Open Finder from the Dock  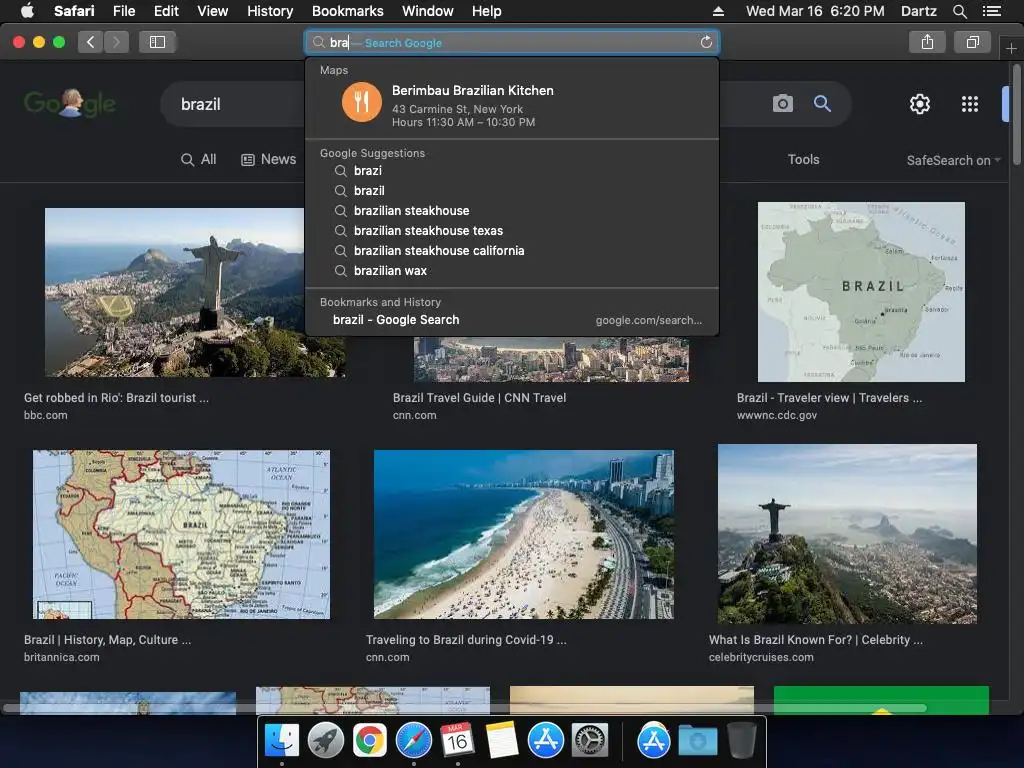click(282, 741)
